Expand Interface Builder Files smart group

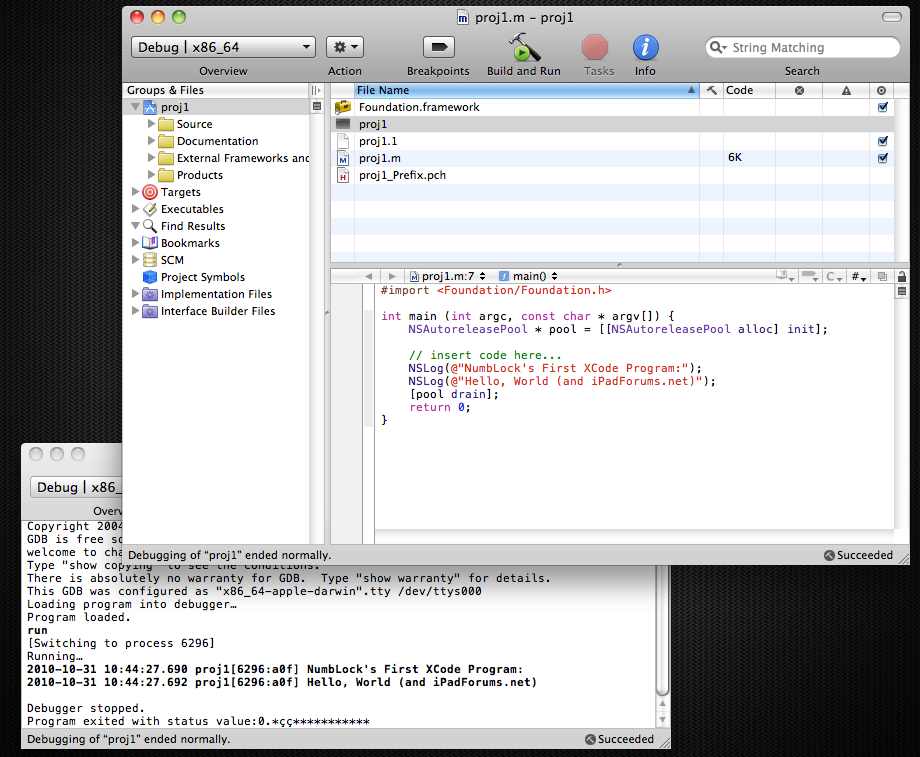coord(136,311)
